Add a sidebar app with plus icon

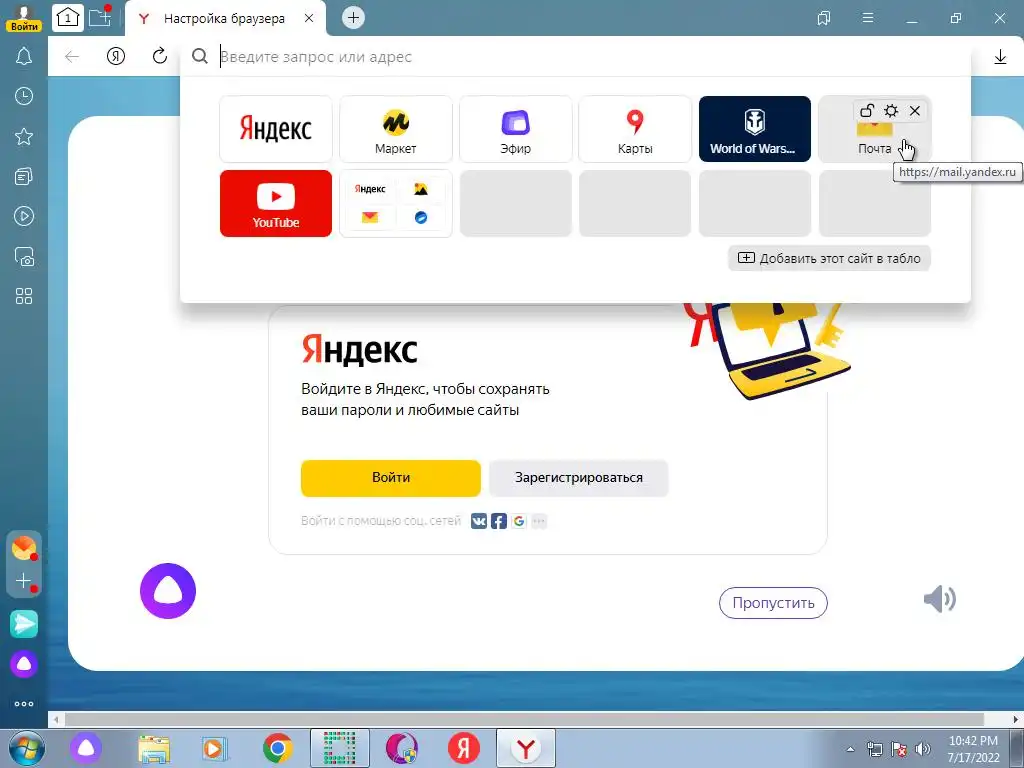(x=24, y=581)
